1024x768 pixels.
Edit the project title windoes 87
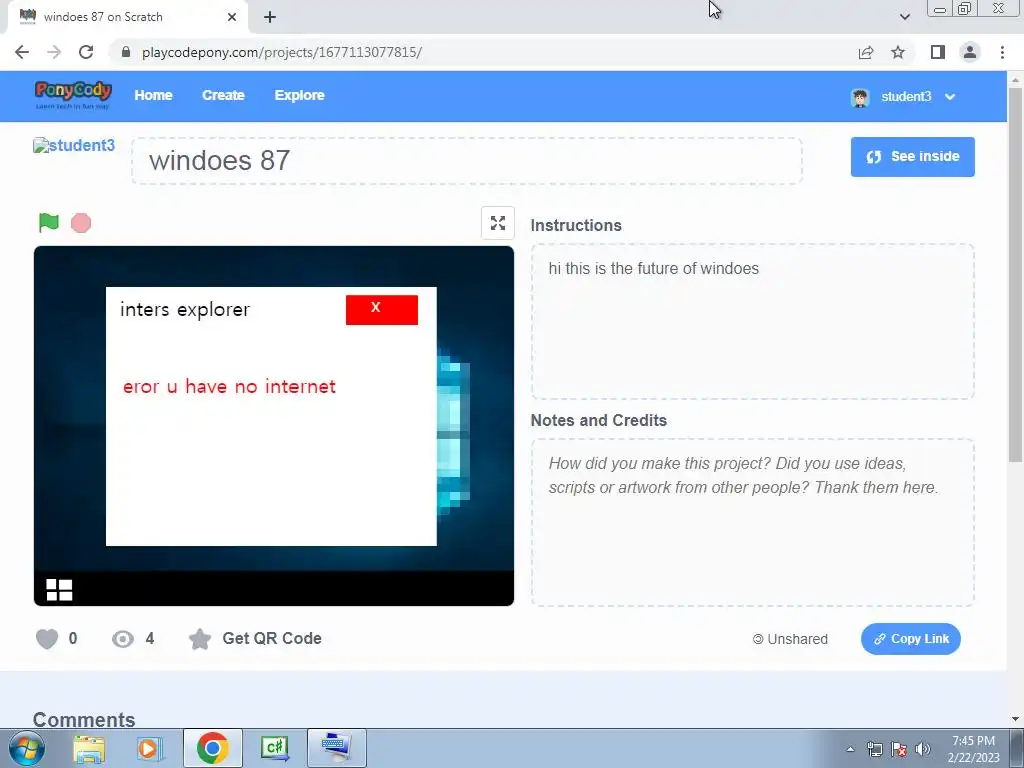467,161
